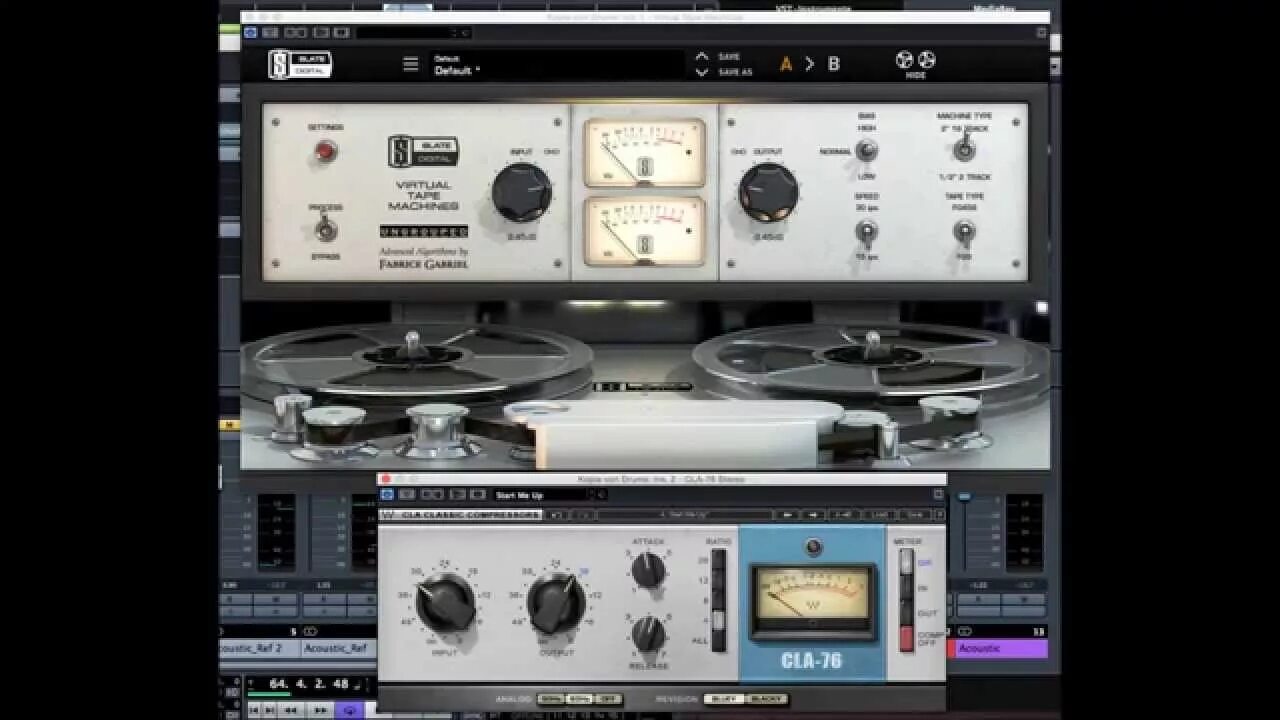Image resolution: width=1280 pixels, height=720 pixels.
Task: Open Virtual Tape Machines window preset field
Action: tap(411, 33)
